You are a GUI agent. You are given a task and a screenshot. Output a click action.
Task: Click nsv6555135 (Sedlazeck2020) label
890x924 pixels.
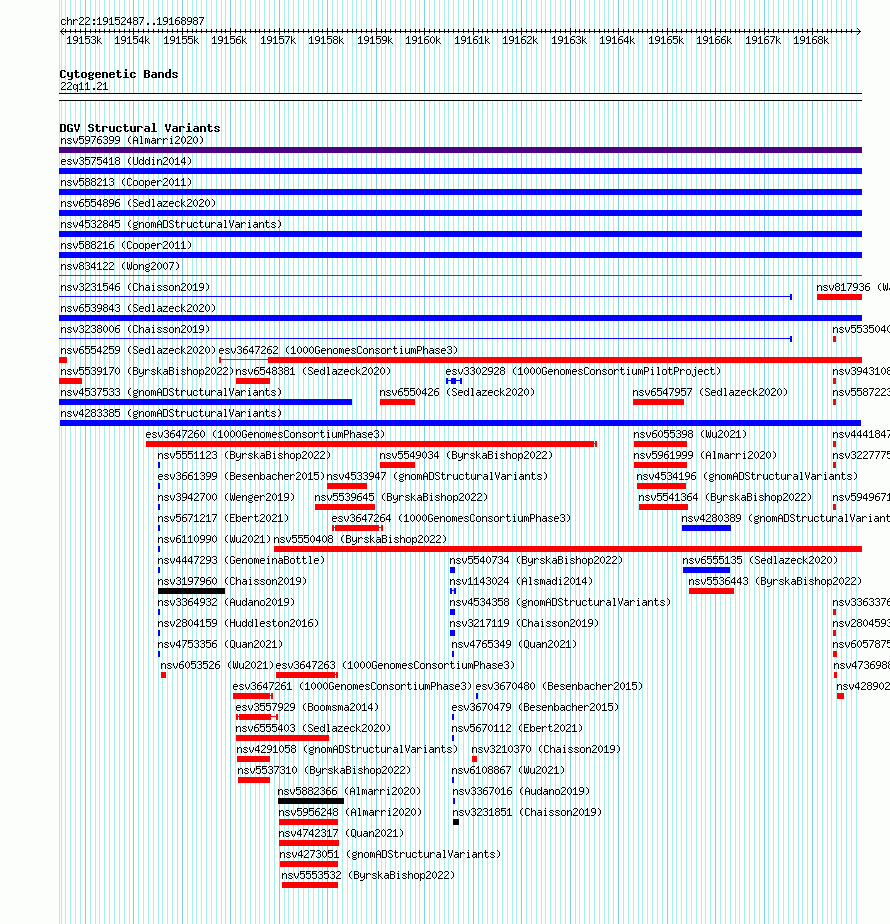760,560
